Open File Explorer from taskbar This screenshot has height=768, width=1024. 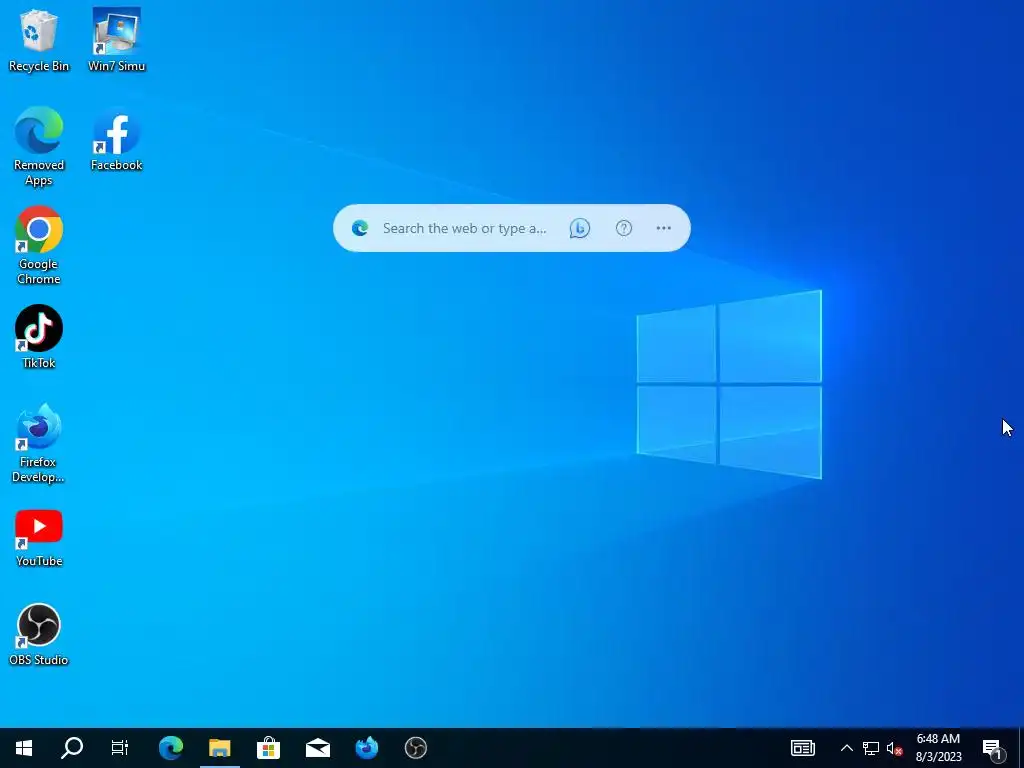coord(219,748)
